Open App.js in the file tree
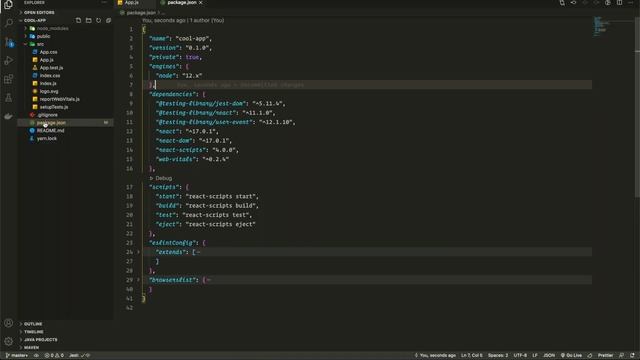Image resolution: width=640 pixels, height=360 pixels. (x=47, y=60)
